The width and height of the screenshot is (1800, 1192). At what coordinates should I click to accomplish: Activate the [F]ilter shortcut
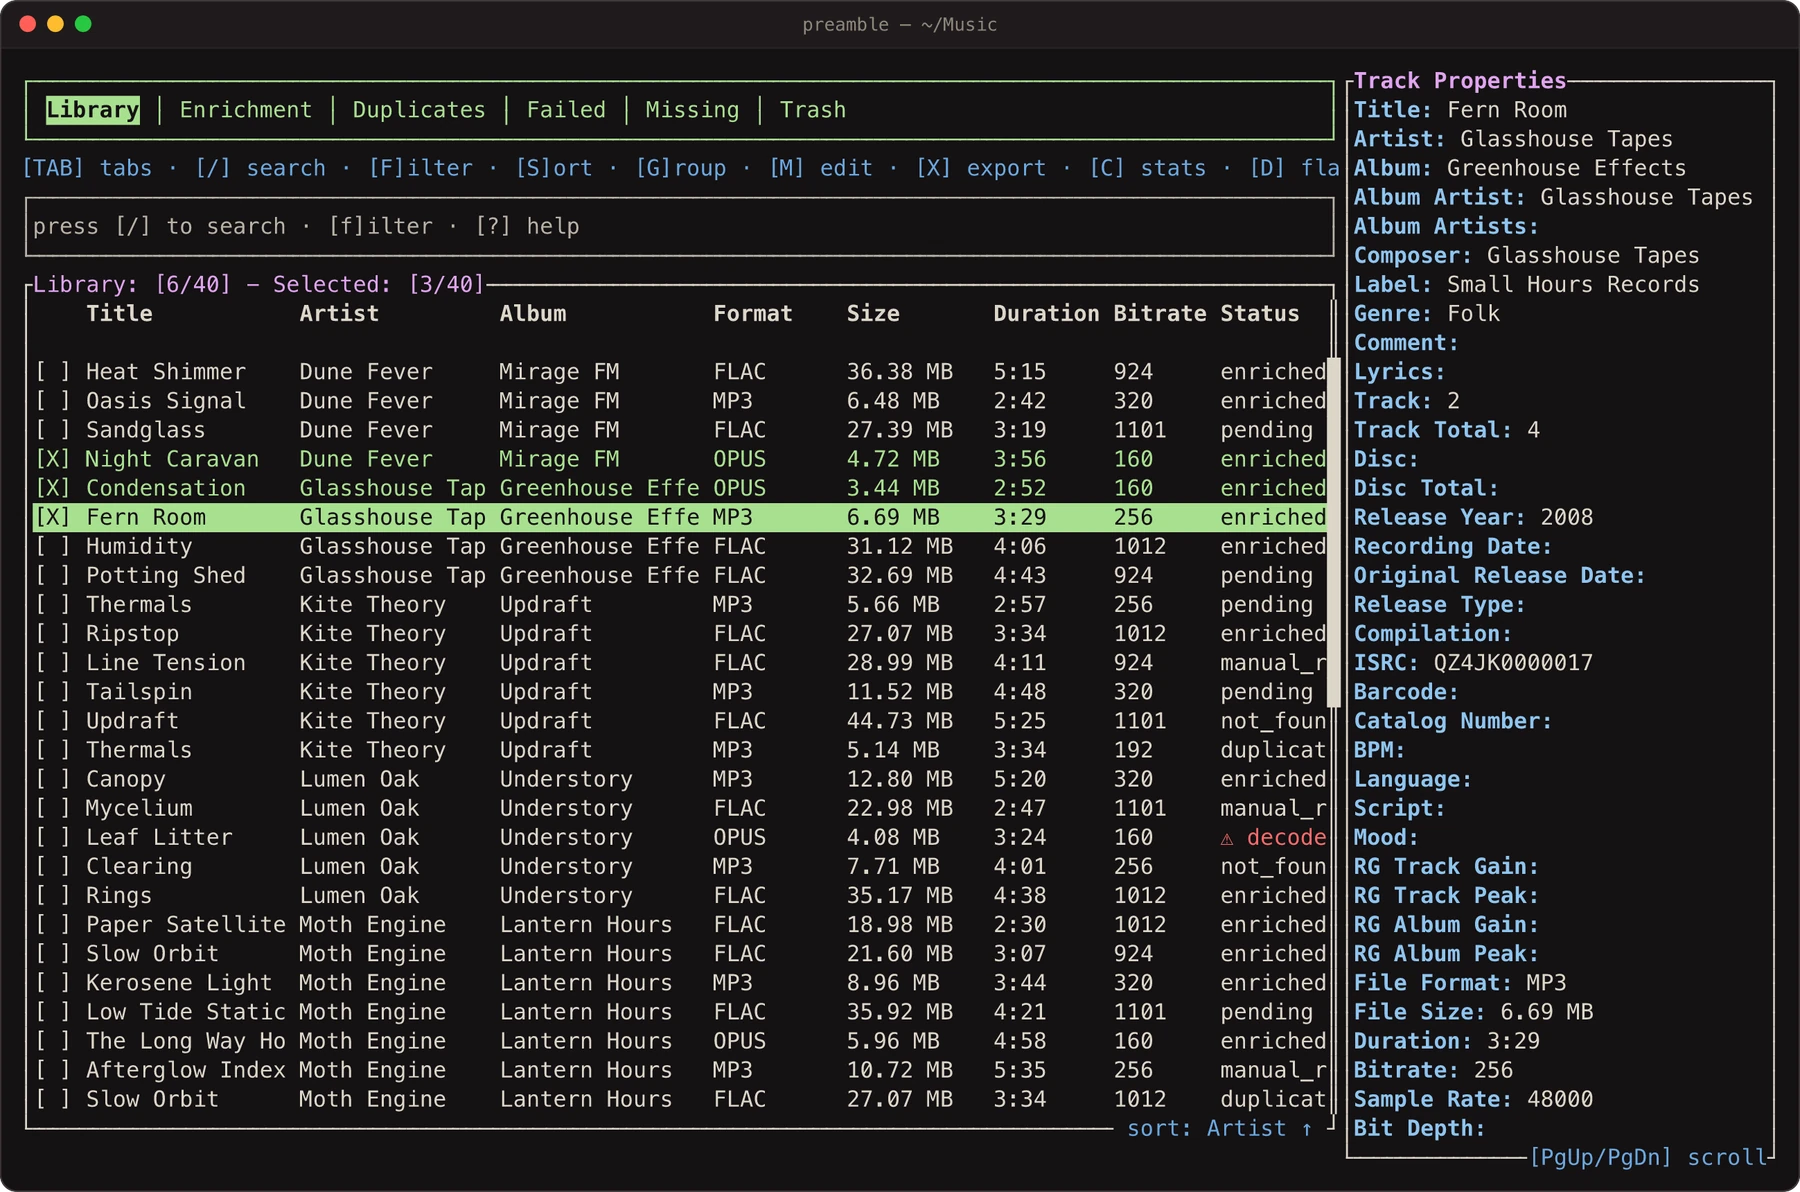tap(421, 168)
